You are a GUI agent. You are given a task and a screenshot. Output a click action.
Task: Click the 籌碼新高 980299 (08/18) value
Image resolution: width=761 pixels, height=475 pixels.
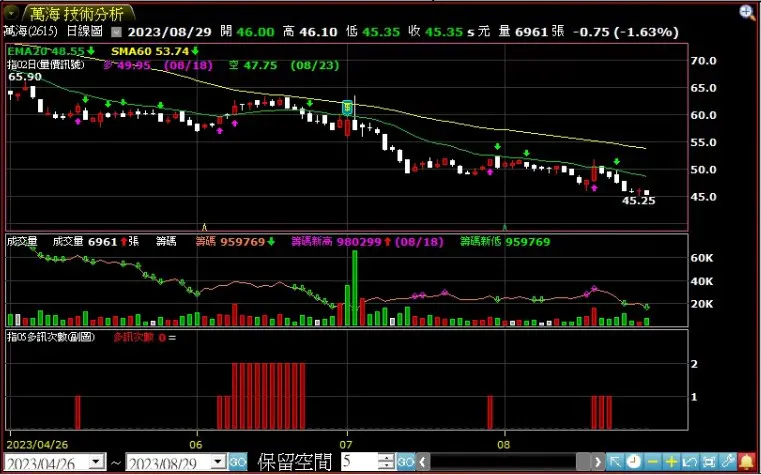[x=367, y=242]
